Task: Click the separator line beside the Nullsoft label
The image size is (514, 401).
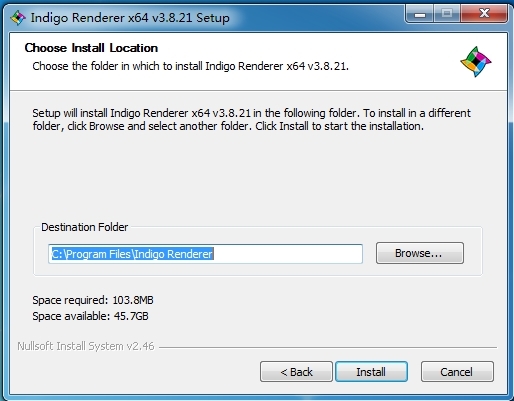Action: click(x=328, y=347)
